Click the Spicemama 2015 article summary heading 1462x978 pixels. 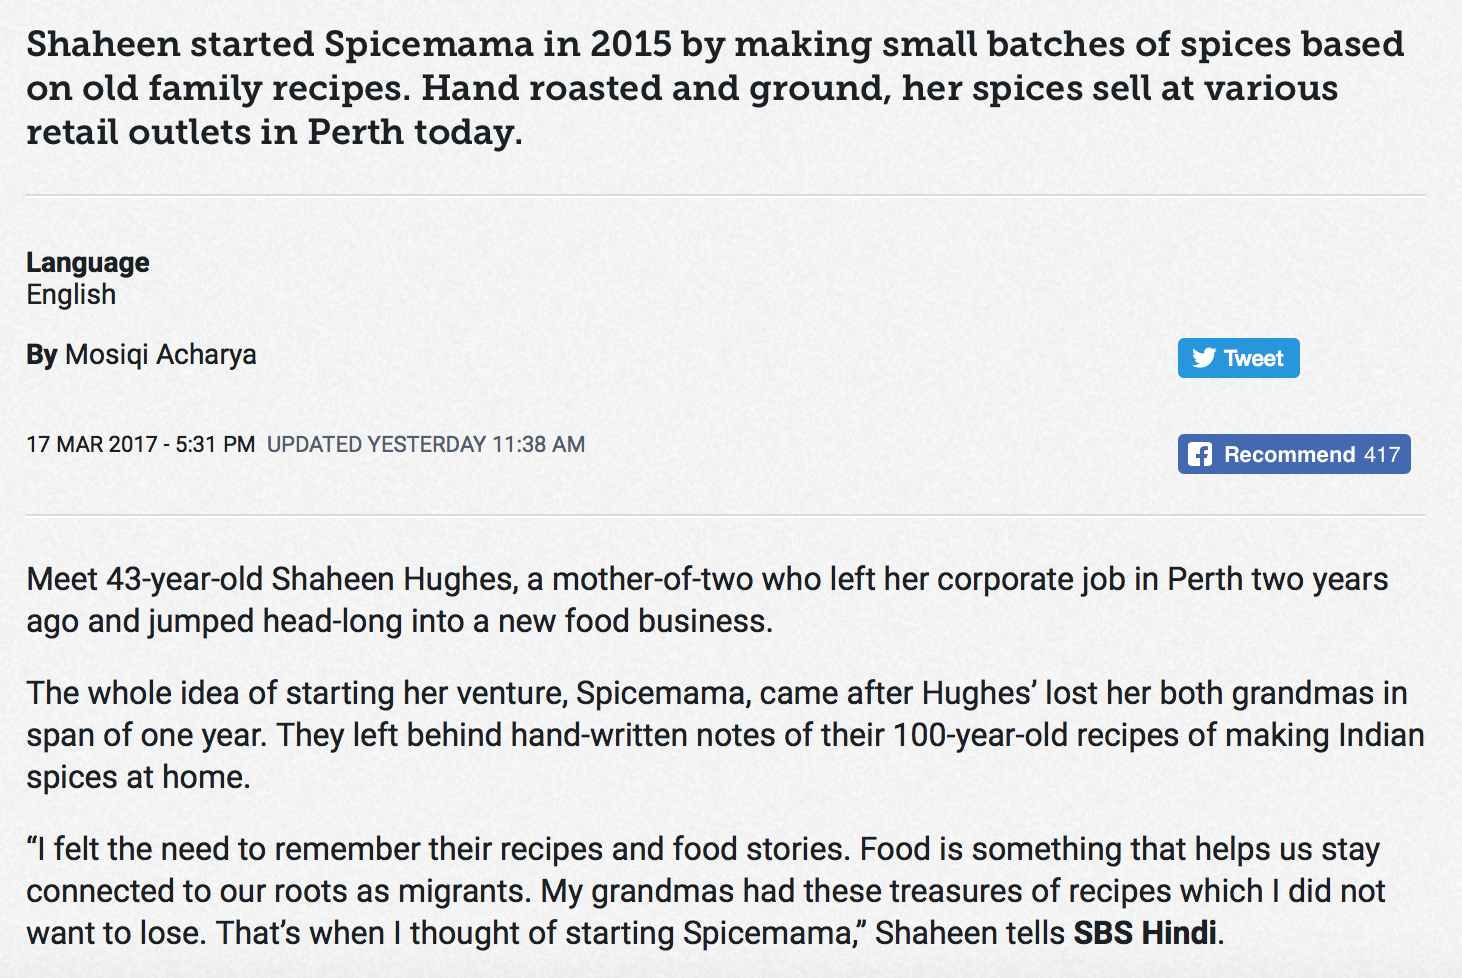coord(715,88)
